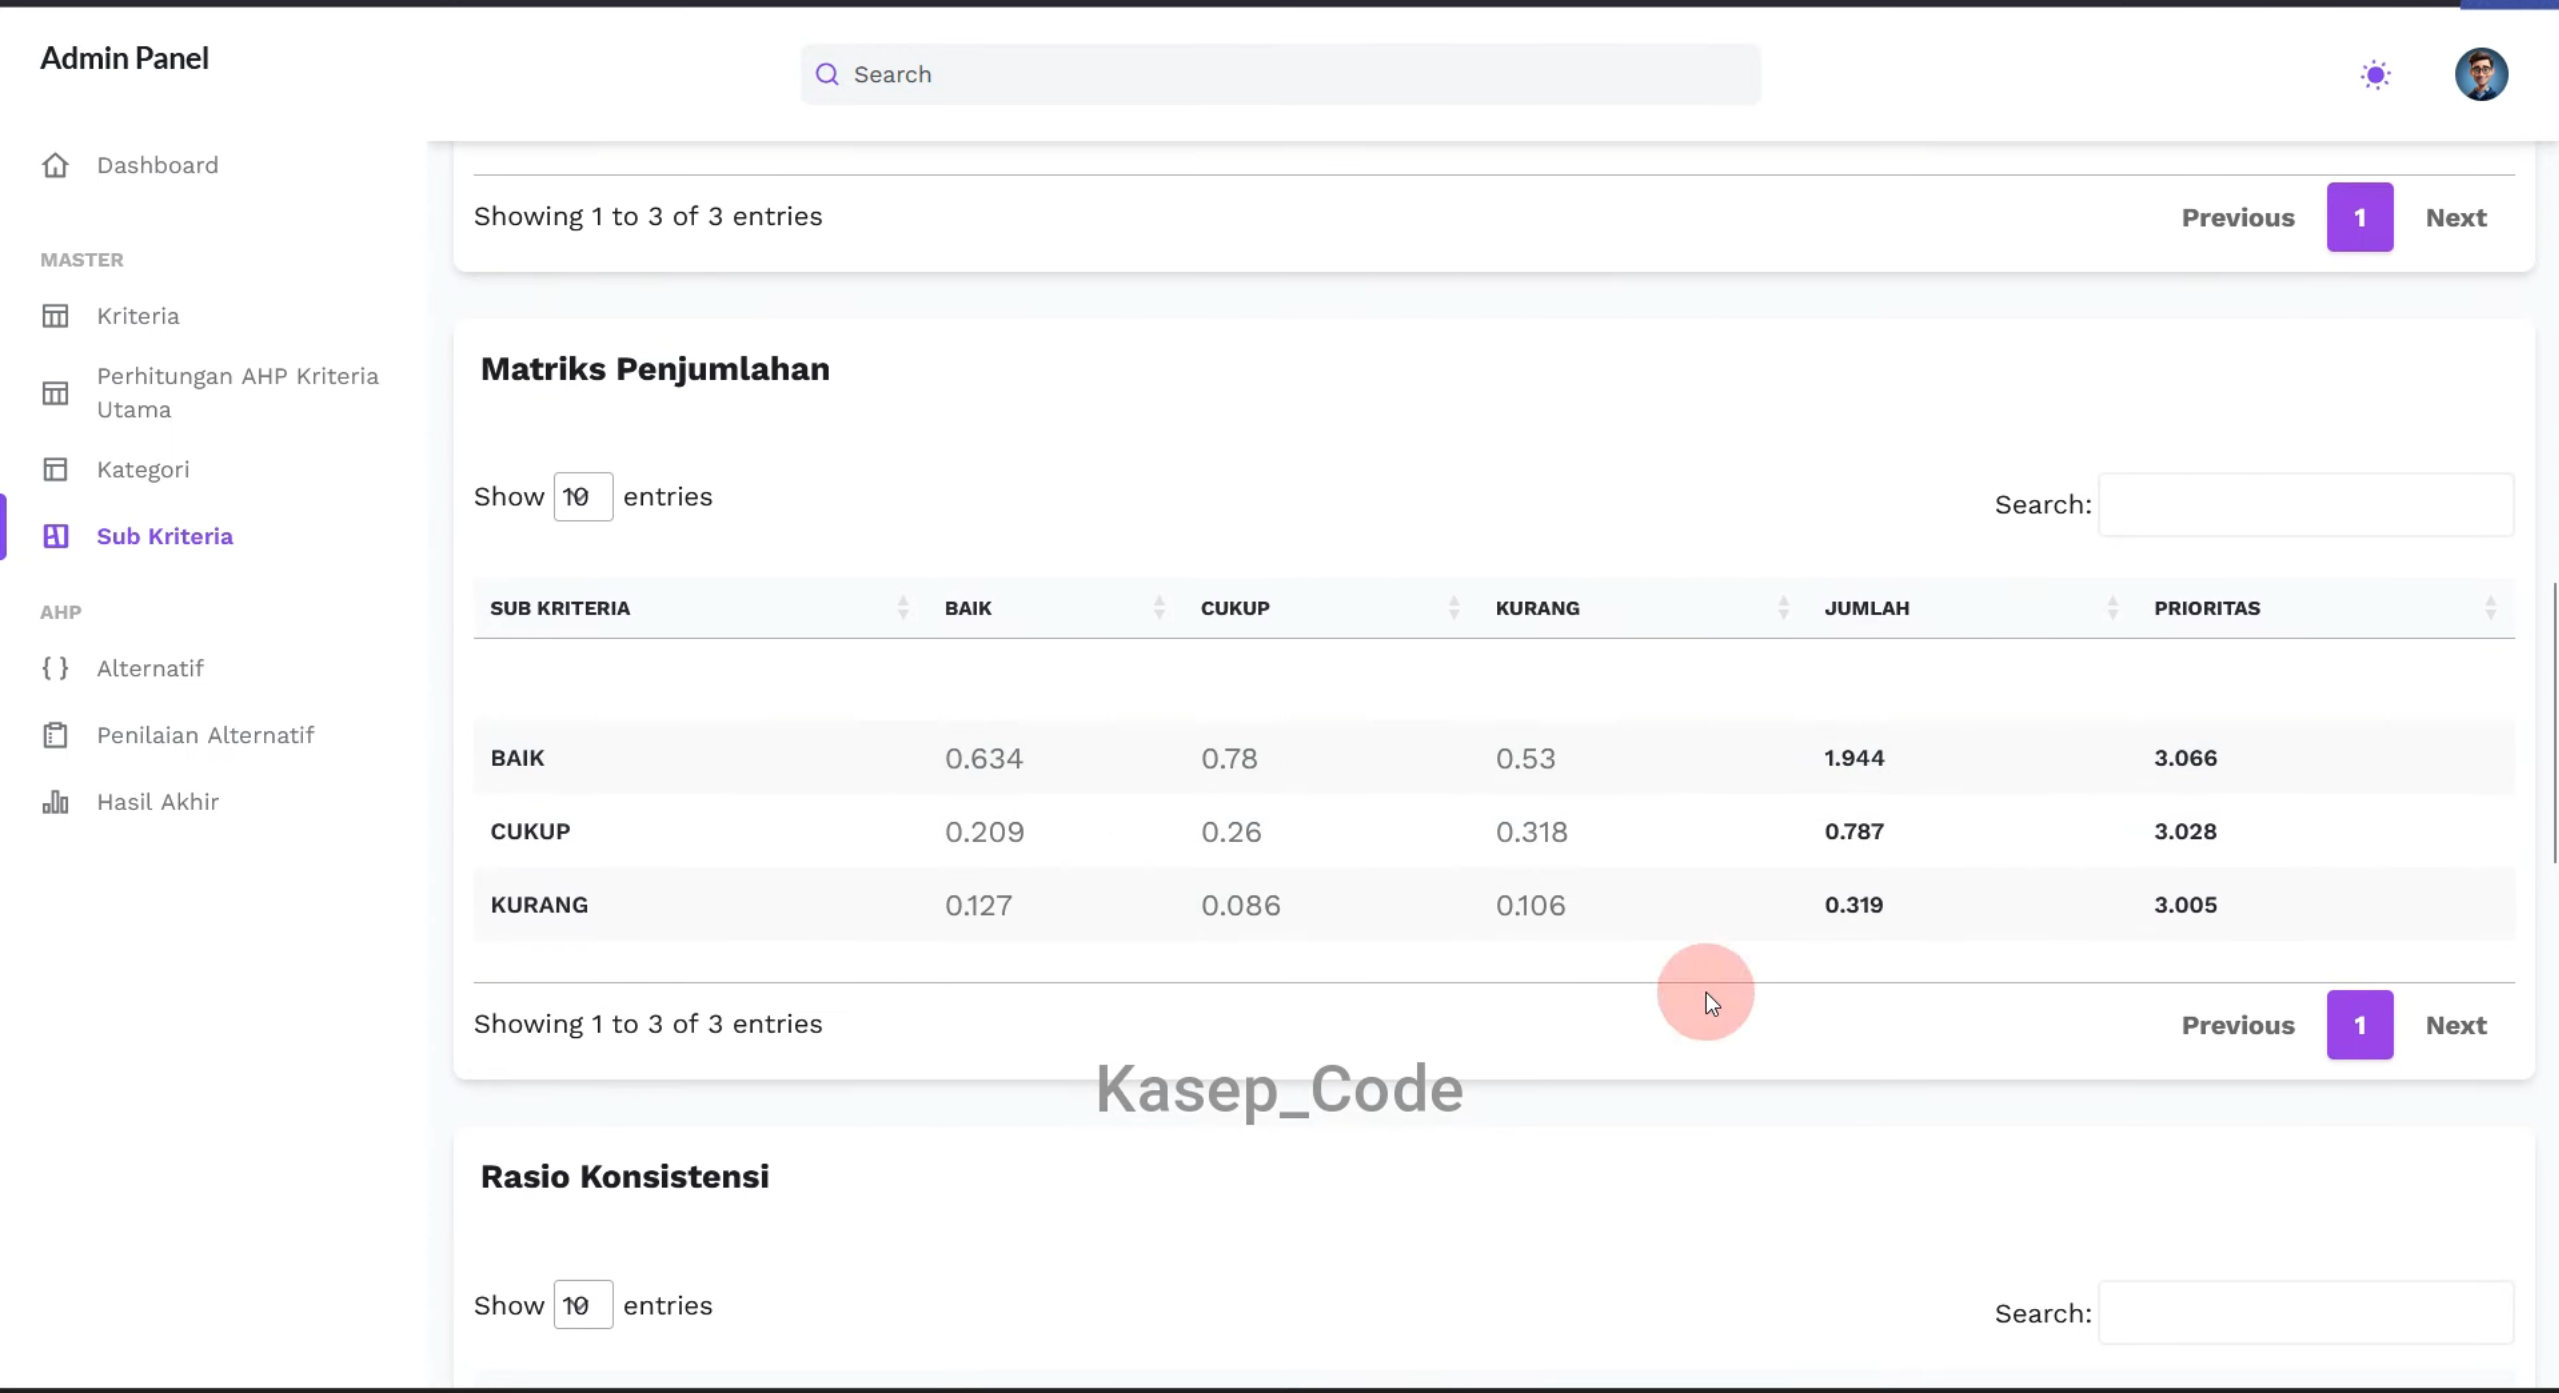
Task: Focus Matriks Penjumlahan table Search field
Action: [x=2306, y=505]
